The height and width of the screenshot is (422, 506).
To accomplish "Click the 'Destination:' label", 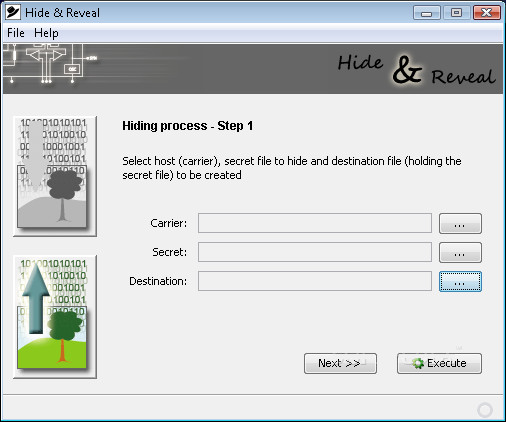I will click(158, 281).
